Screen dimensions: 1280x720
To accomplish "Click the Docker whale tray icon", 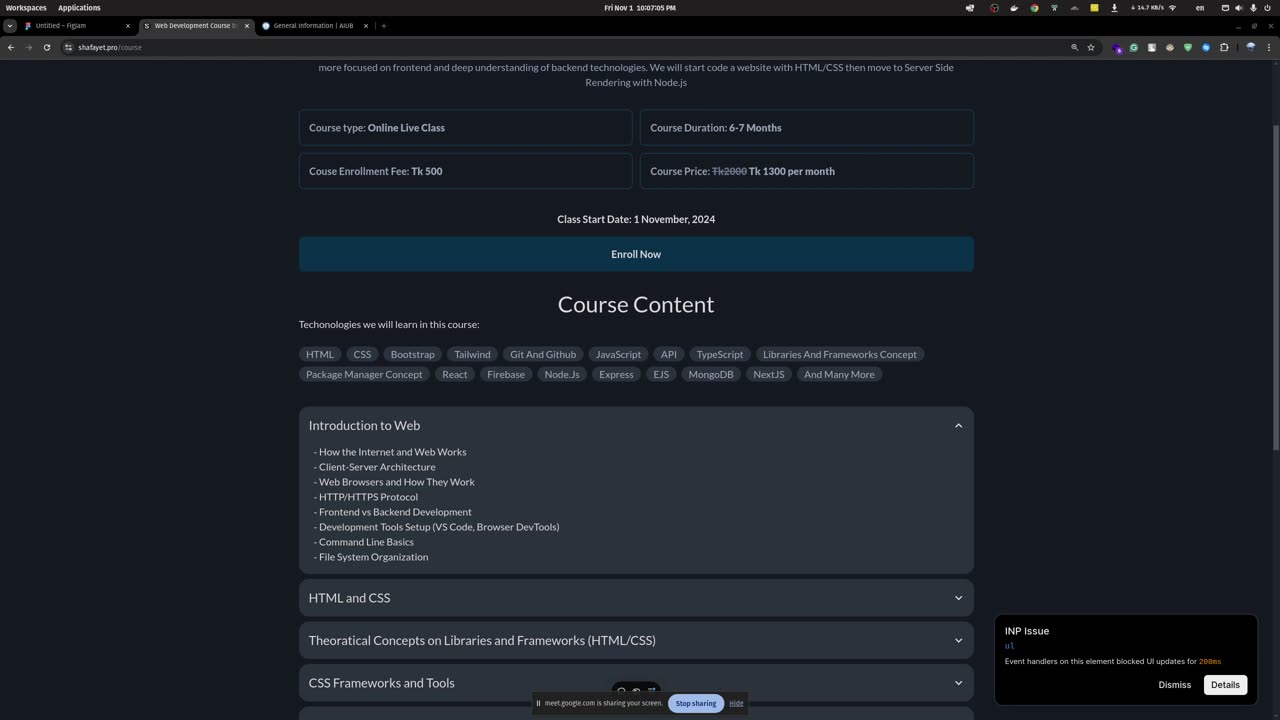I will point(1014,8).
